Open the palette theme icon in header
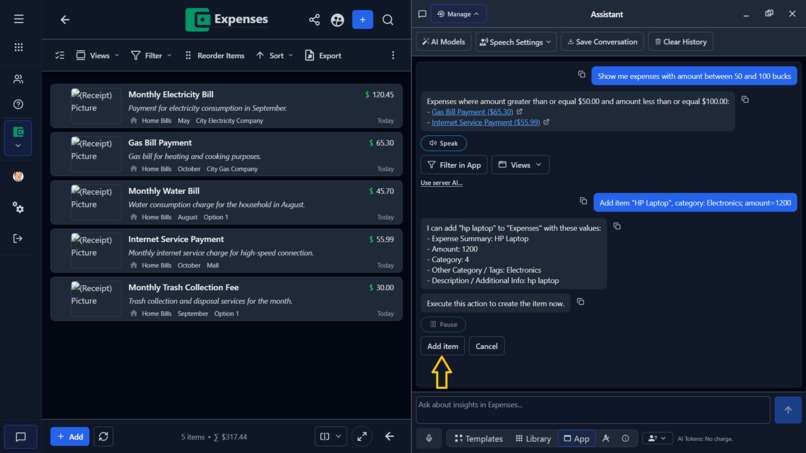This screenshot has height=453, width=806. (x=337, y=20)
